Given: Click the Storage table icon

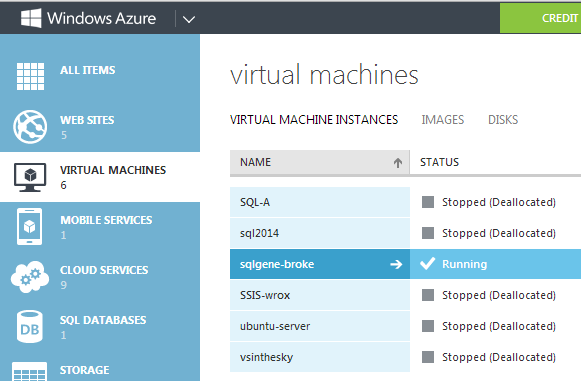Looking at the screenshot, I should (x=30, y=371).
